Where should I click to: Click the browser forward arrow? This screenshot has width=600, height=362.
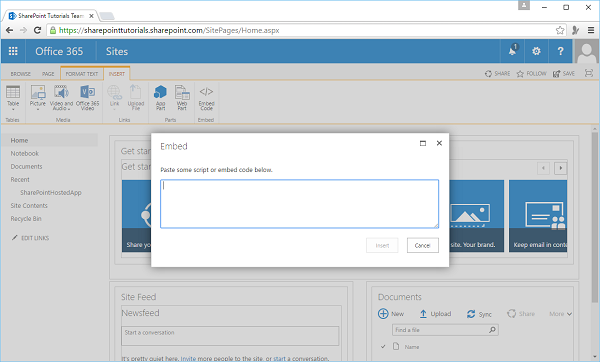[x=23, y=30]
